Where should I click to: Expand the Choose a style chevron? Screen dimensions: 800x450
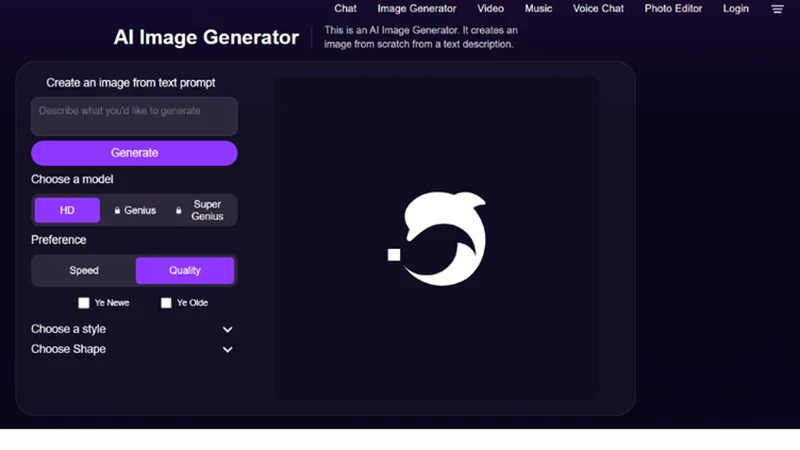coord(228,330)
